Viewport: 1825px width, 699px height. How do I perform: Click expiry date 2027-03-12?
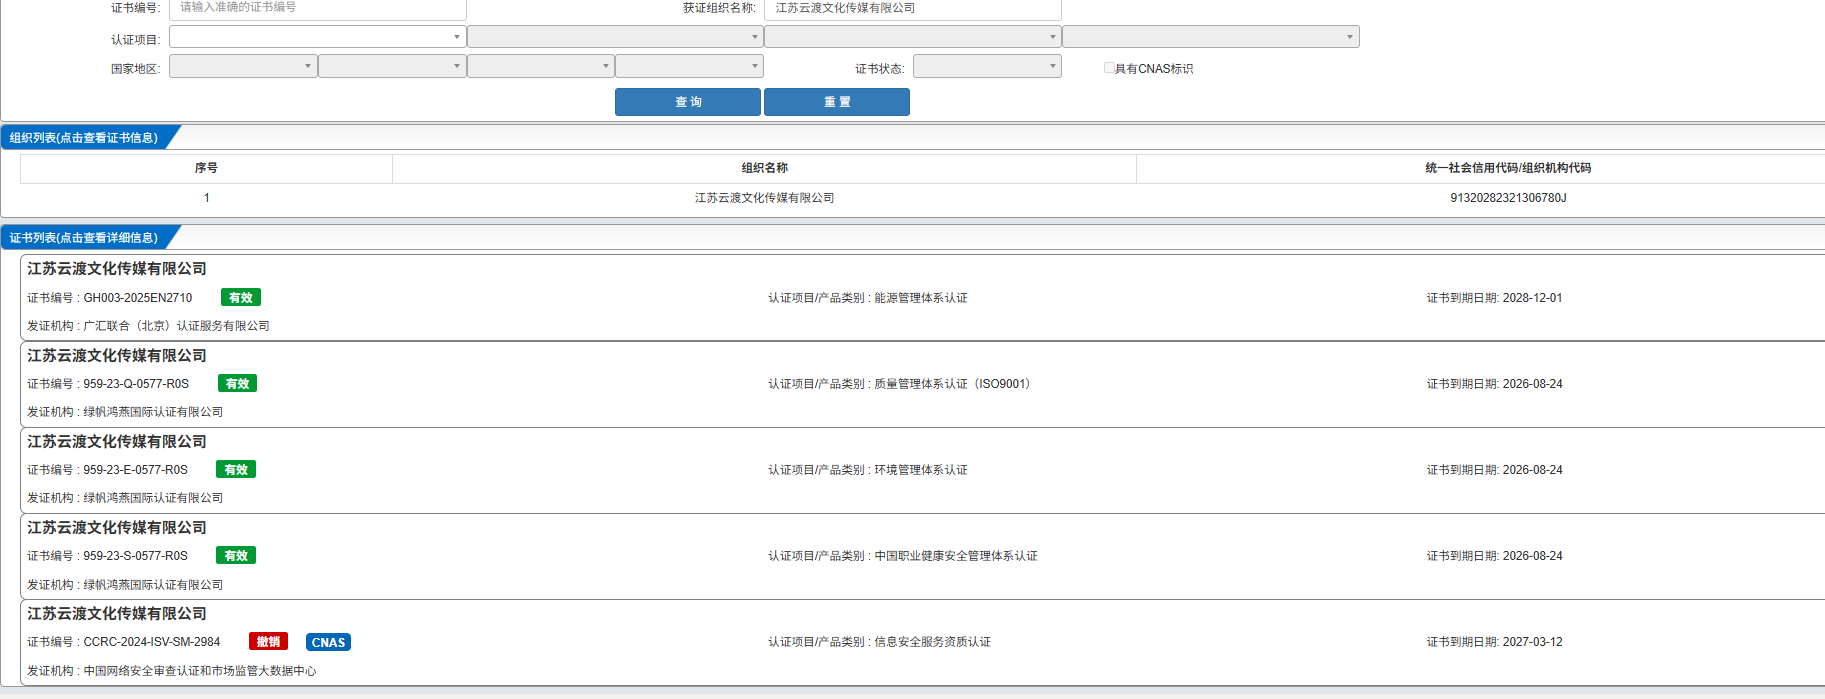tap(1532, 642)
